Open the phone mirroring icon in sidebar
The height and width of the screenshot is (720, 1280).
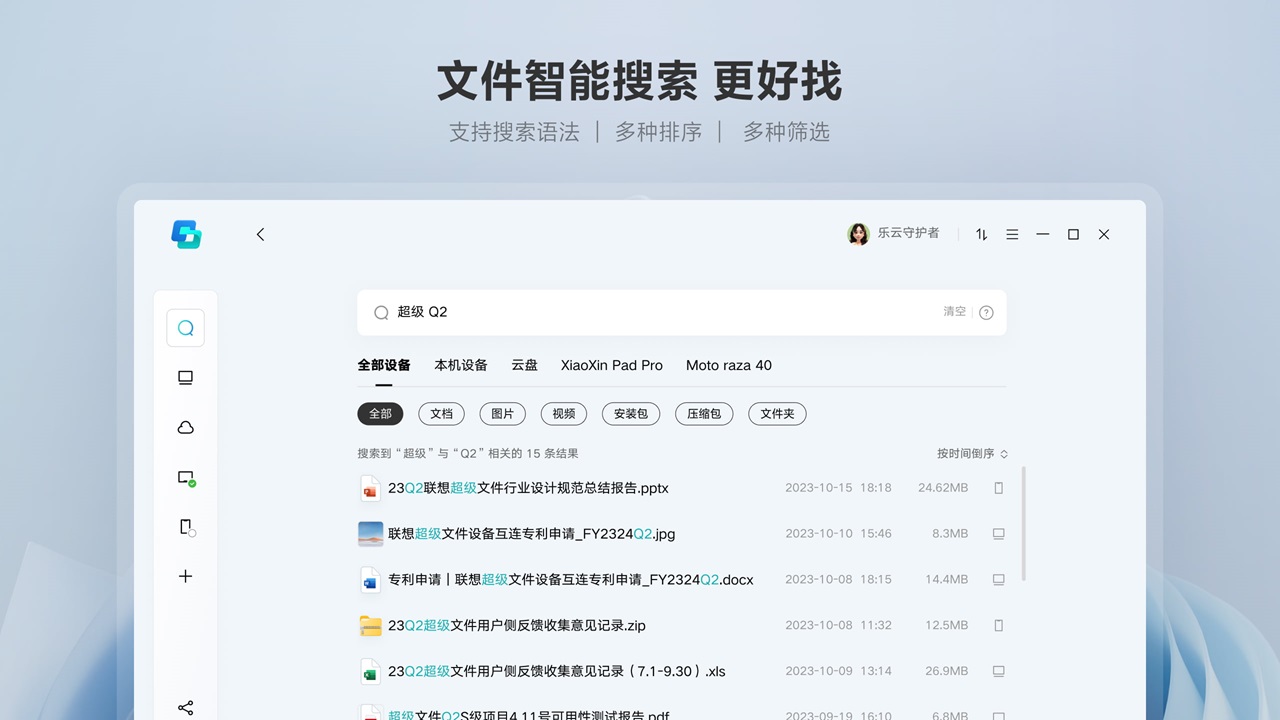click(x=185, y=527)
